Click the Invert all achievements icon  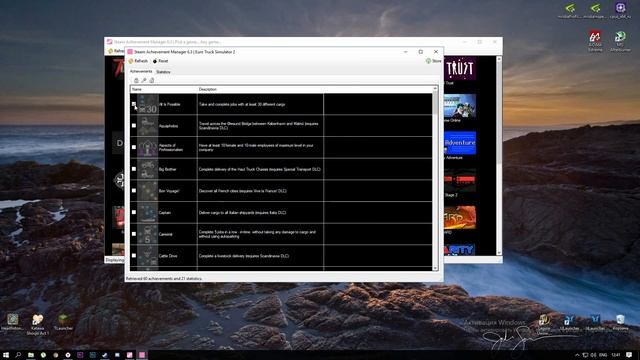tap(151, 80)
